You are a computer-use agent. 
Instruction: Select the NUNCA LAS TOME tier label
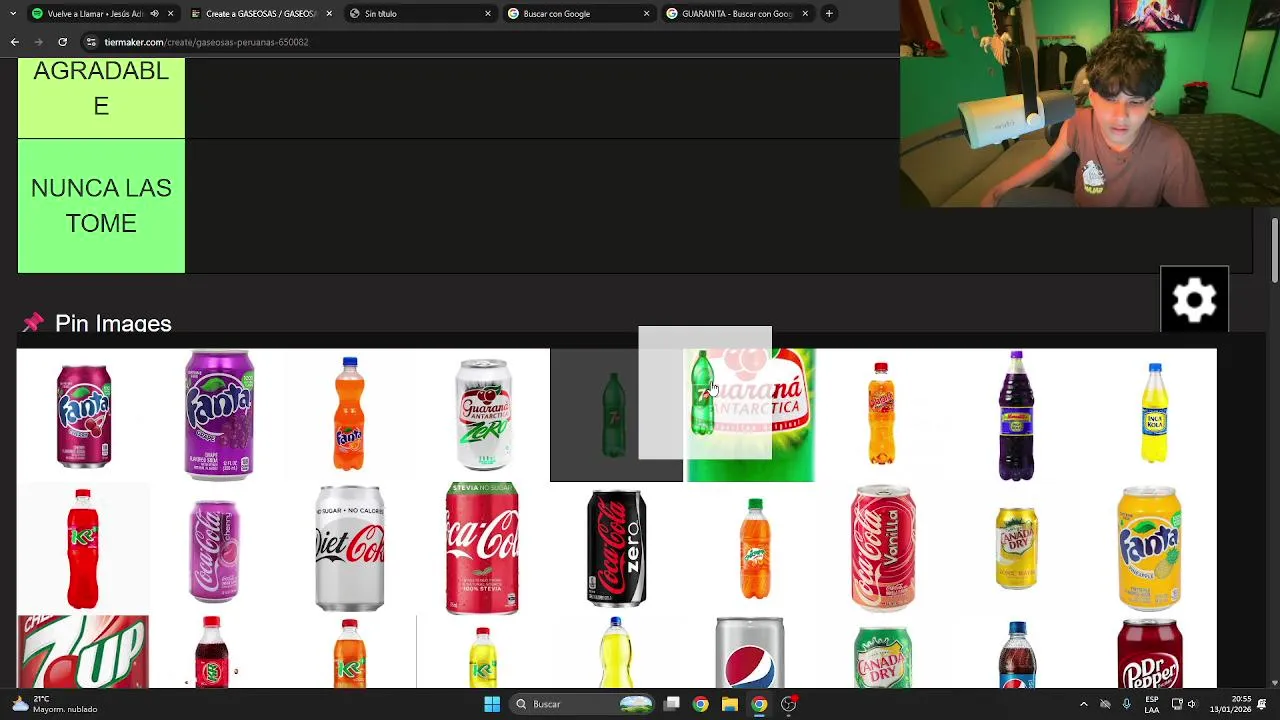point(101,206)
